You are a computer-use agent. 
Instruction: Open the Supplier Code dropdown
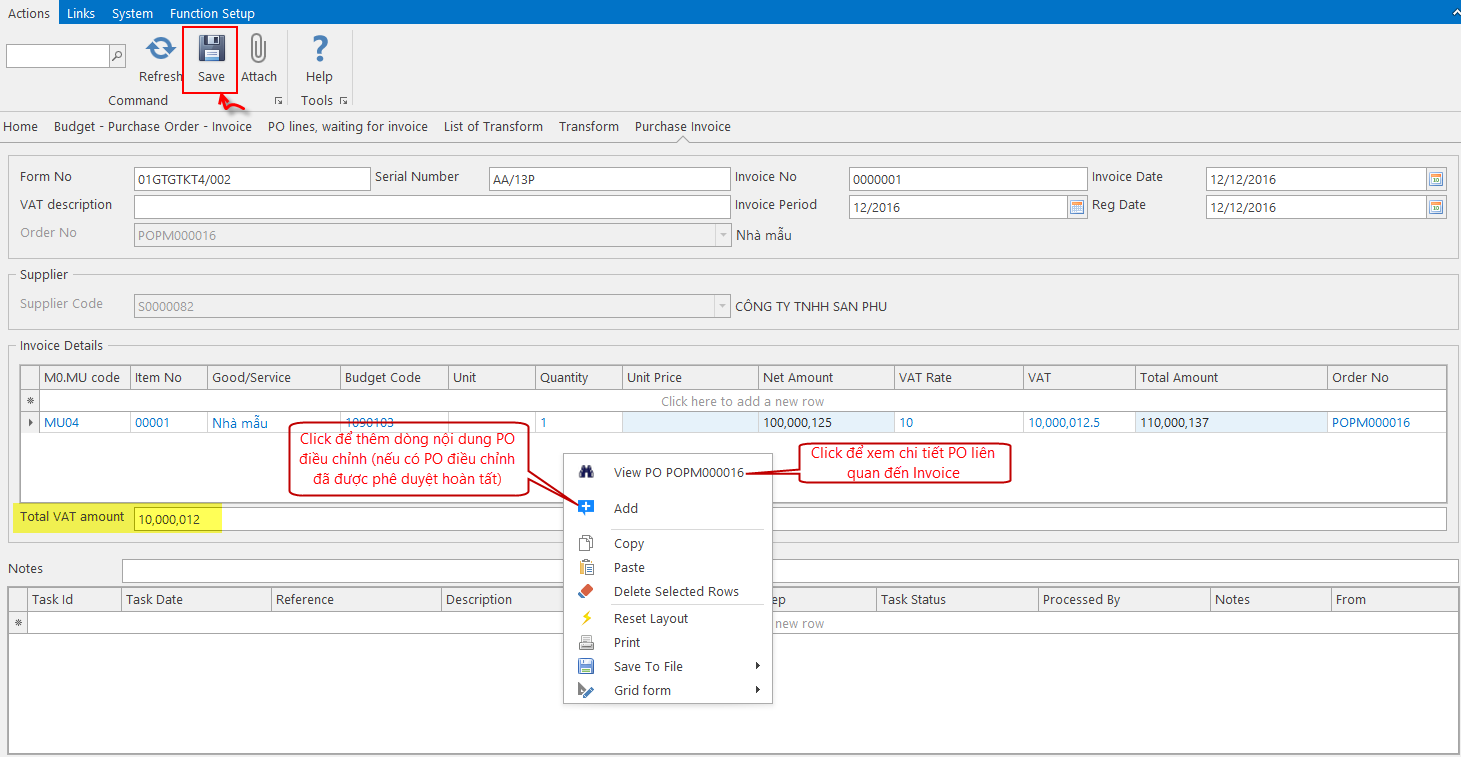723,306
